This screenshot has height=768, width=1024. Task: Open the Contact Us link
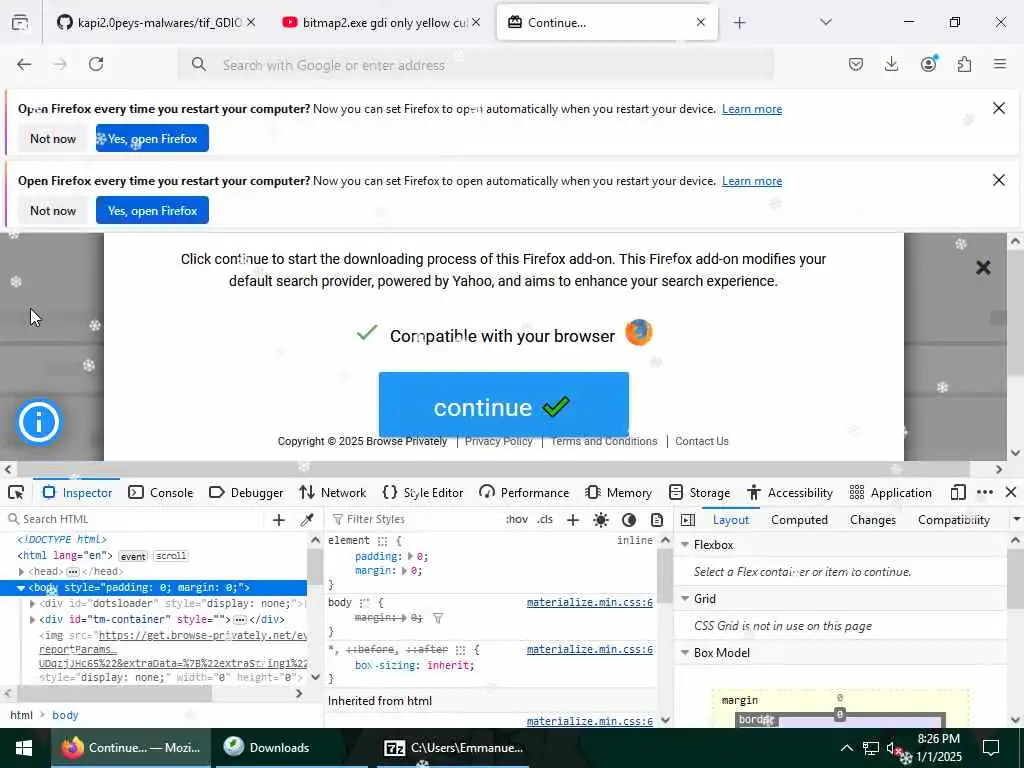click(x=701, y=441)
